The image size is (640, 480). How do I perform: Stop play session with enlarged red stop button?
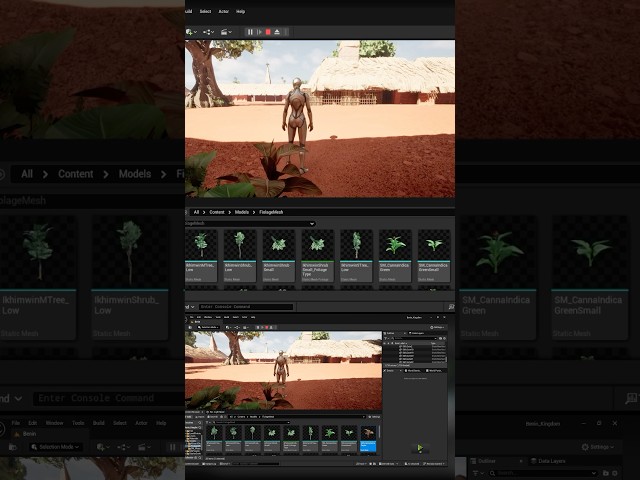click(268, 32)
